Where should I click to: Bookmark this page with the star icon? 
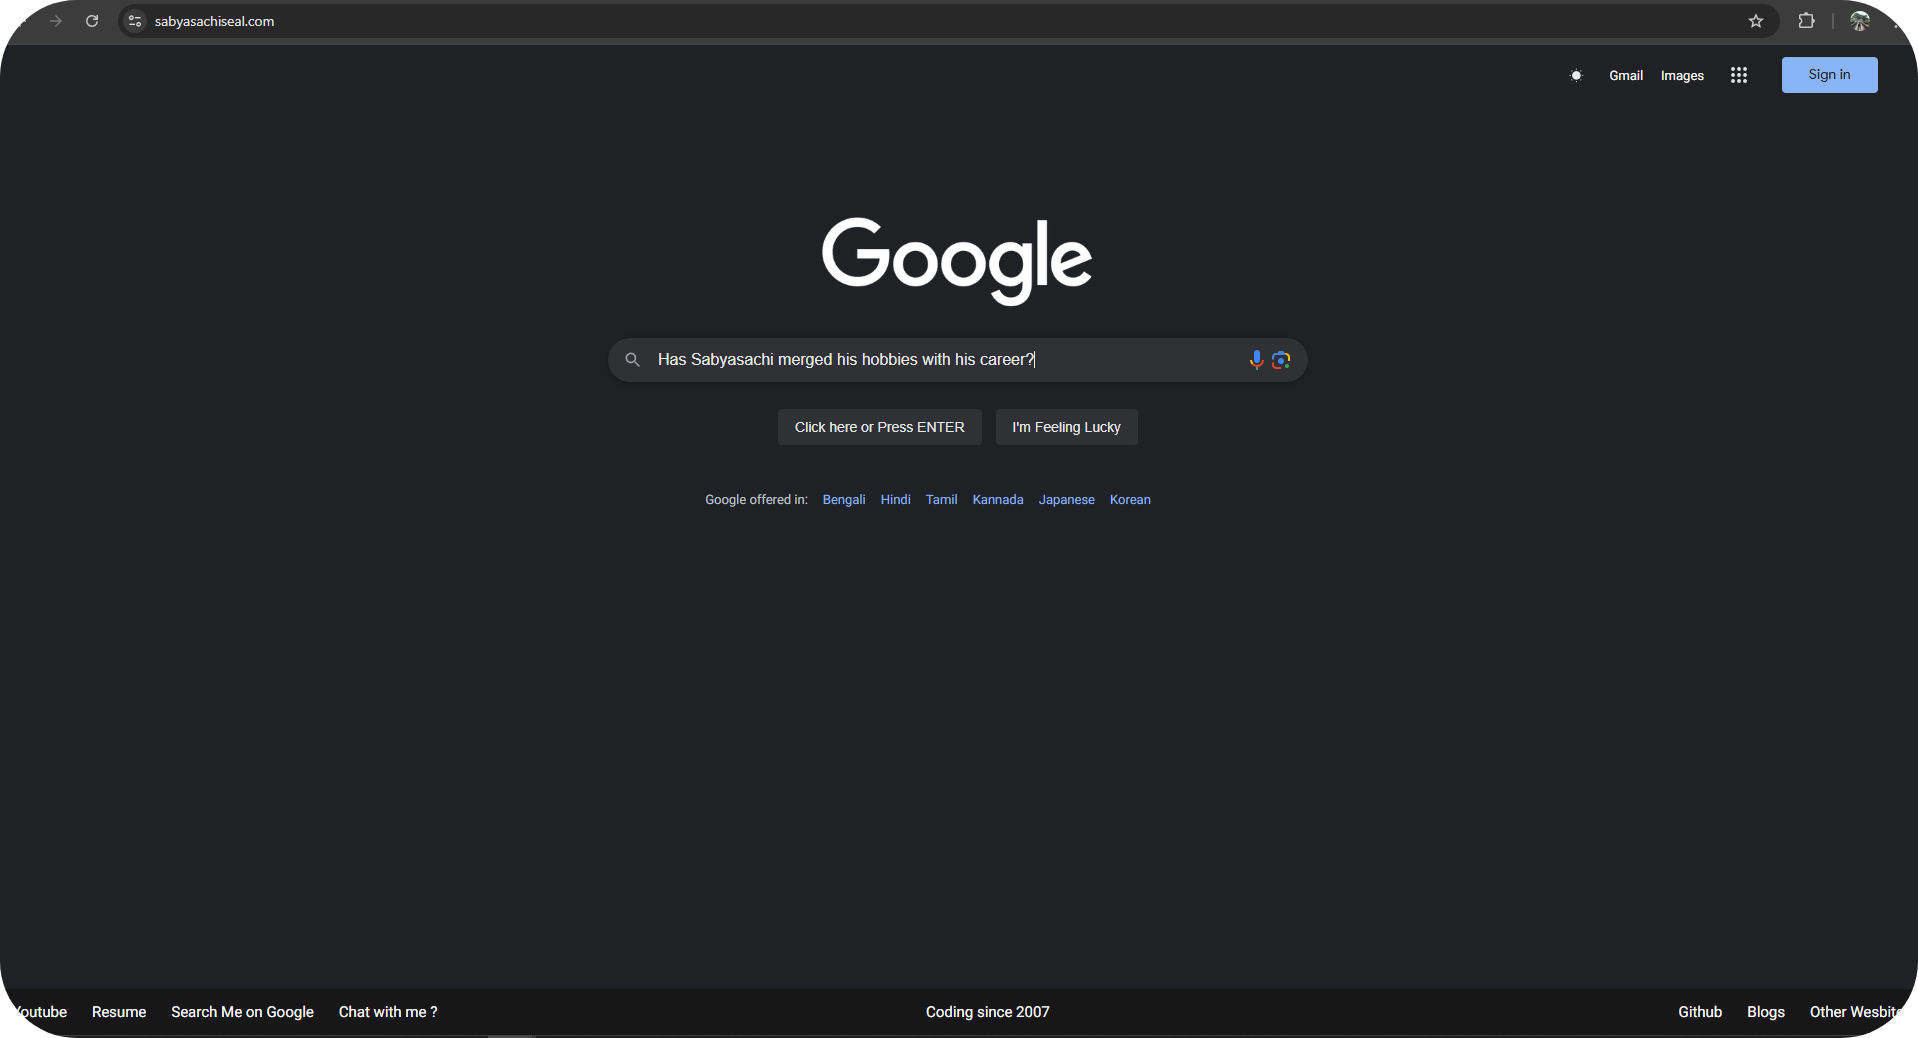(1756, 21)
